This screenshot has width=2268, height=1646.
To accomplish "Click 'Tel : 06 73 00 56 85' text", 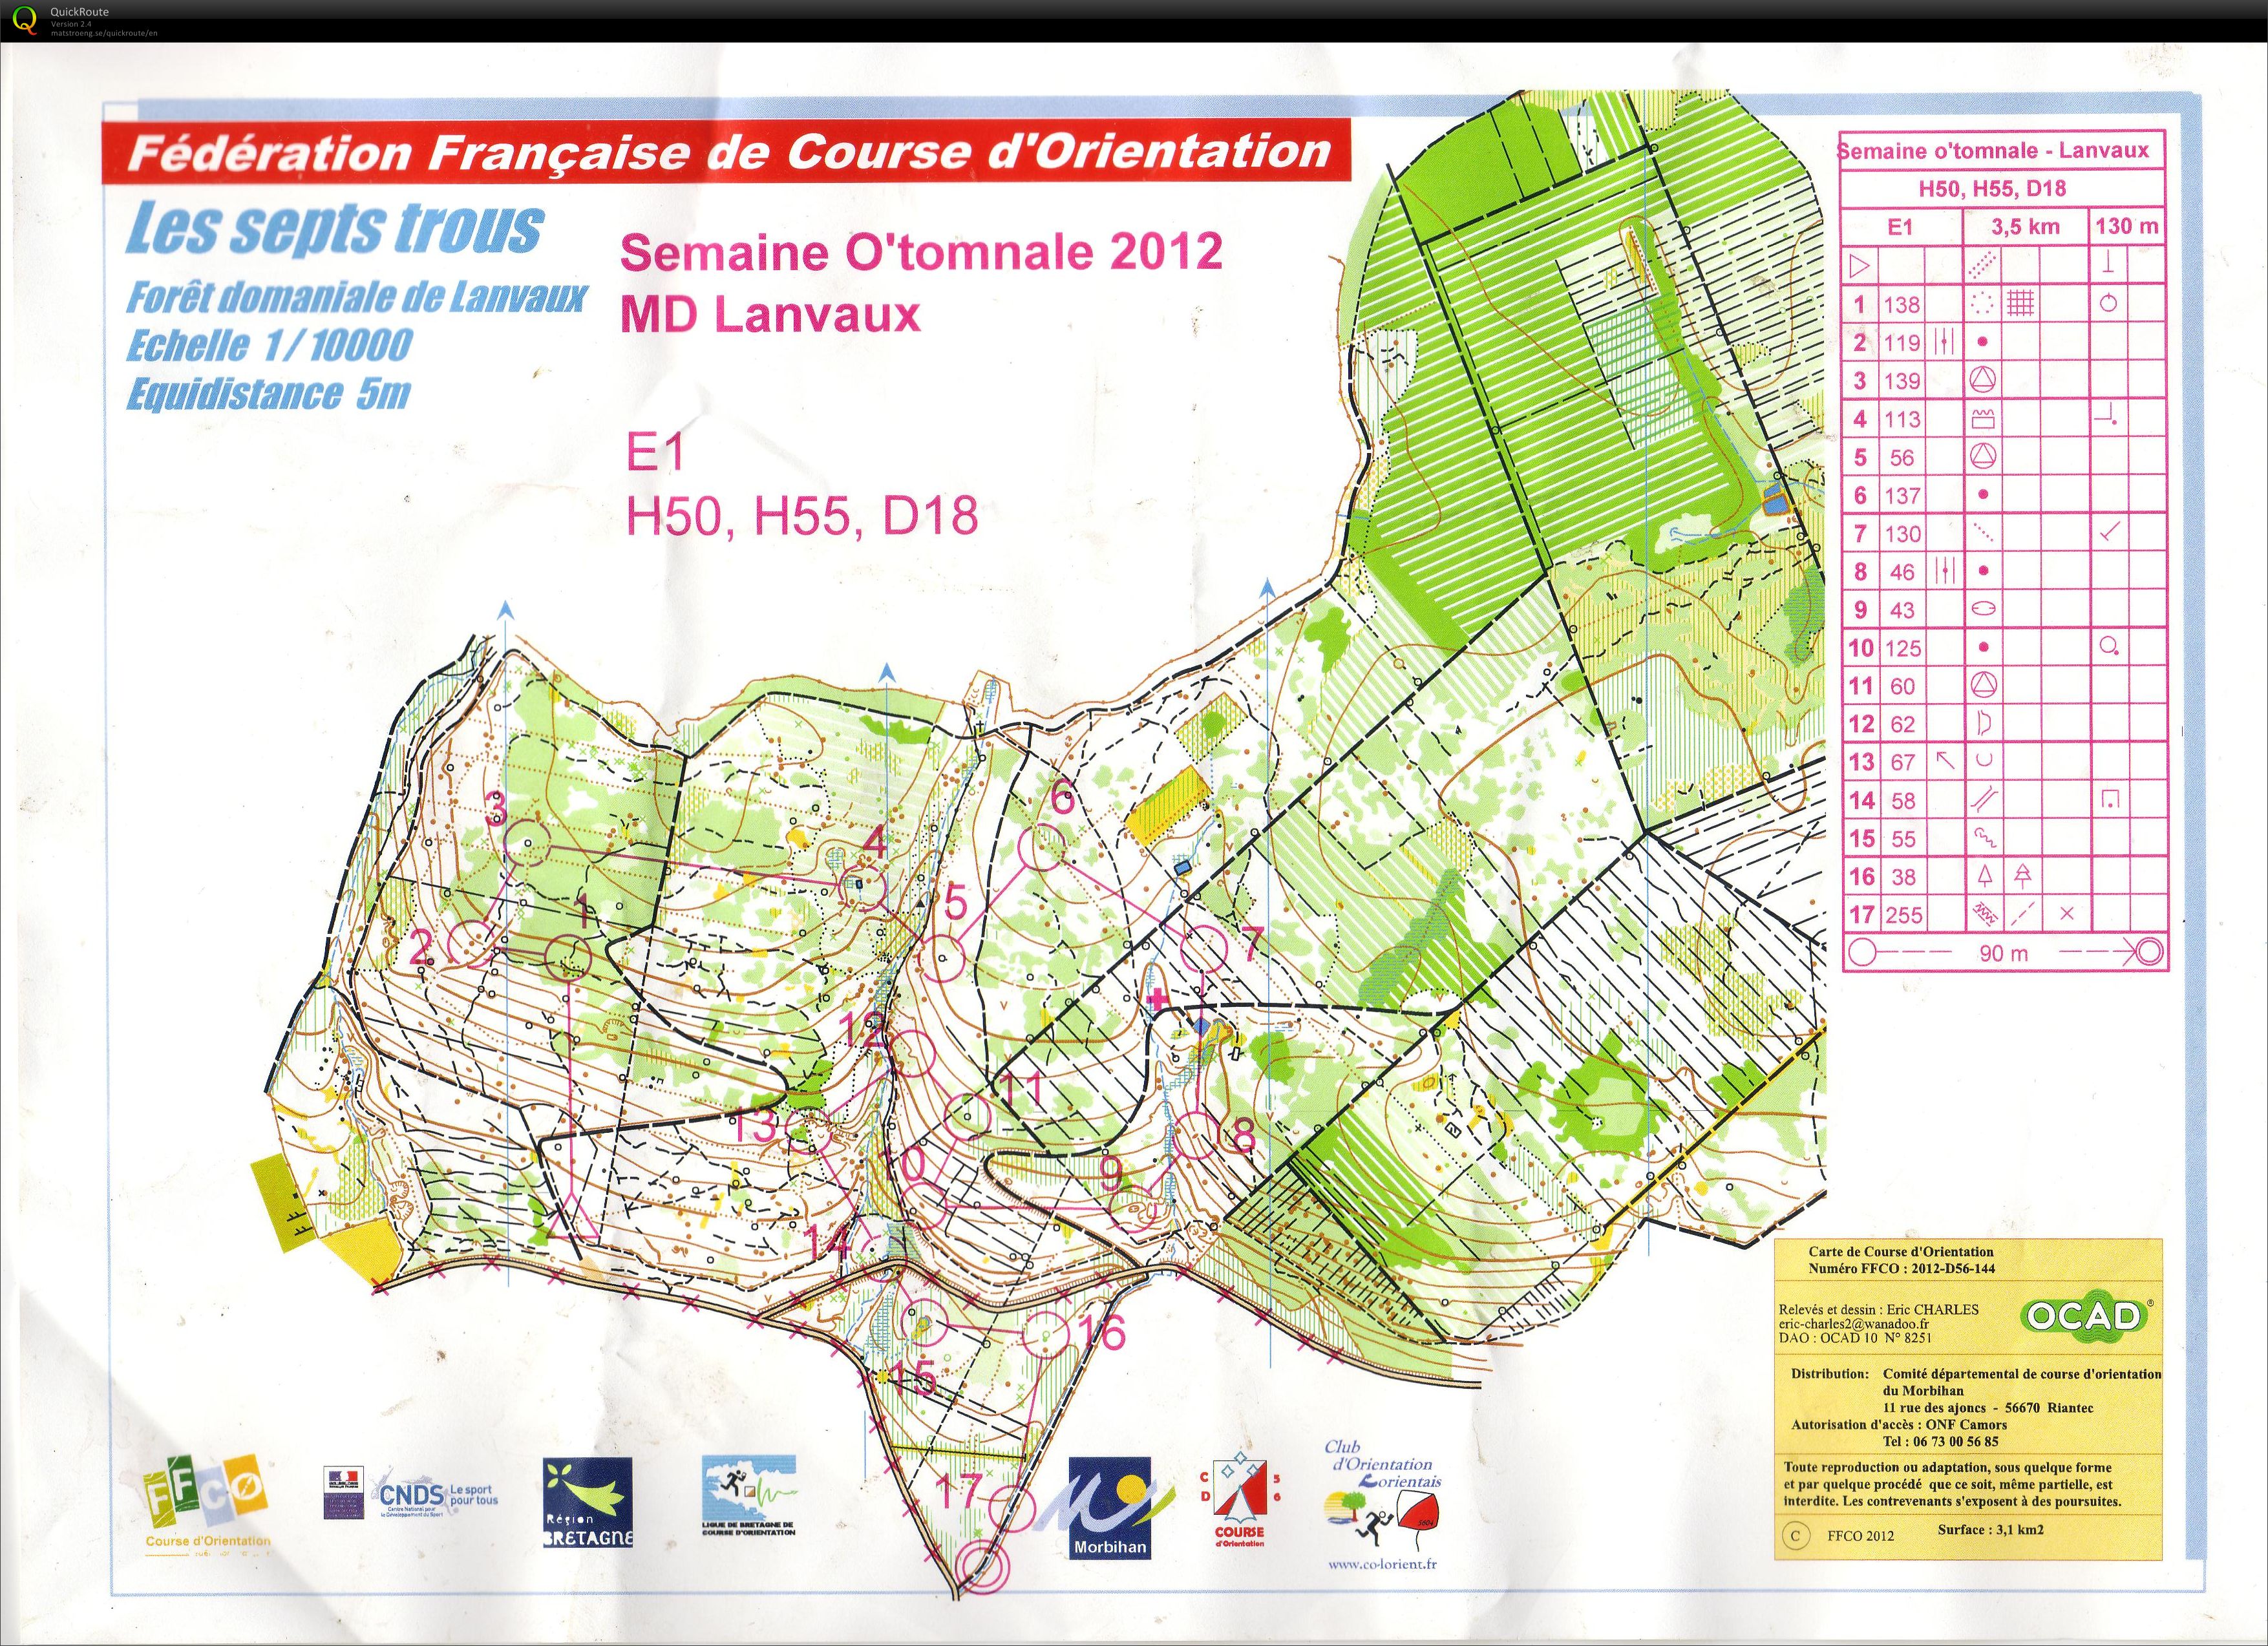I will coord(1941,1441).
